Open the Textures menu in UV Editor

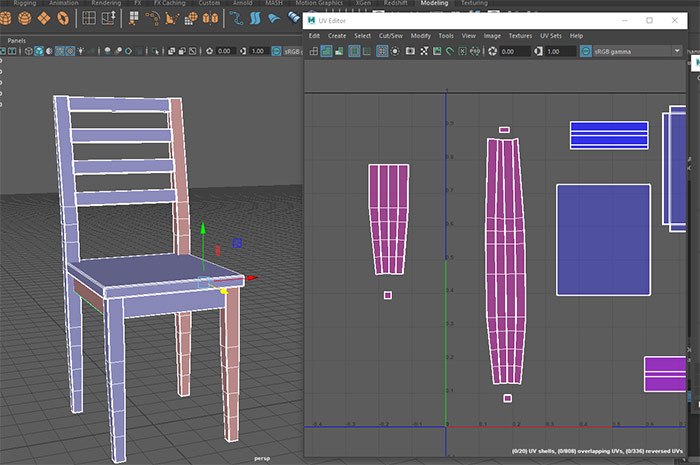tap(520, 35)
